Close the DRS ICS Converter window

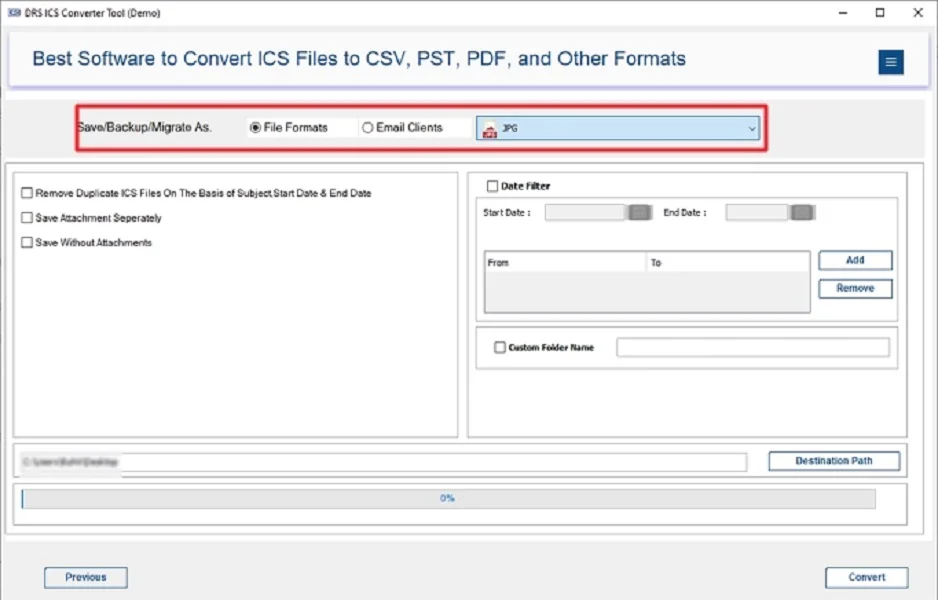918,13
